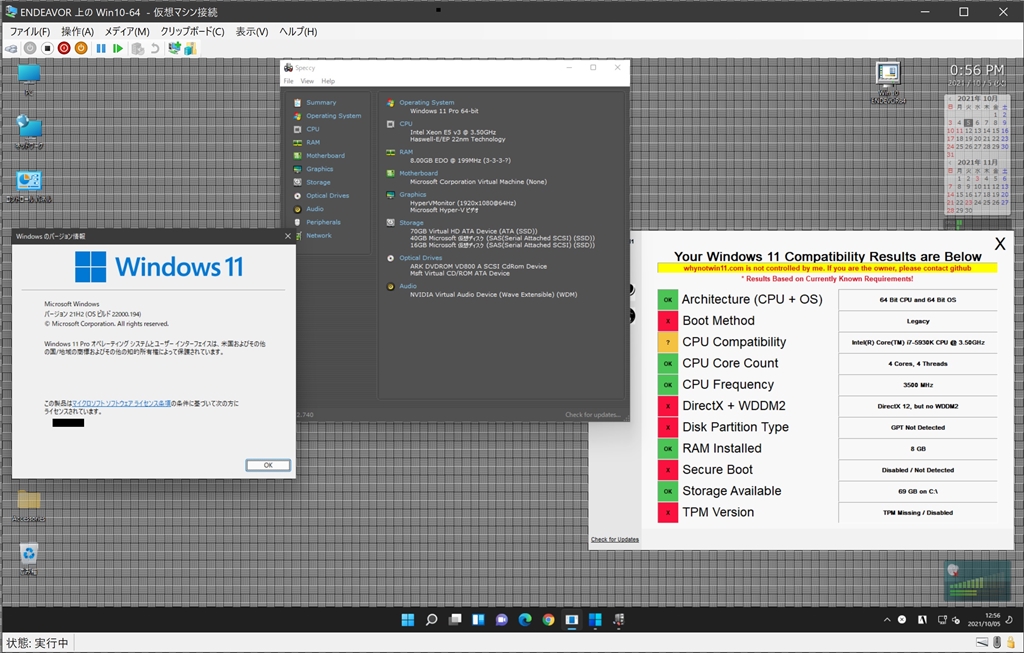Viewport: 1024px width, 653px height.
Task: Select Audio in Speccy sidebar
Action: pyautogui.click(x=315, y=209)
